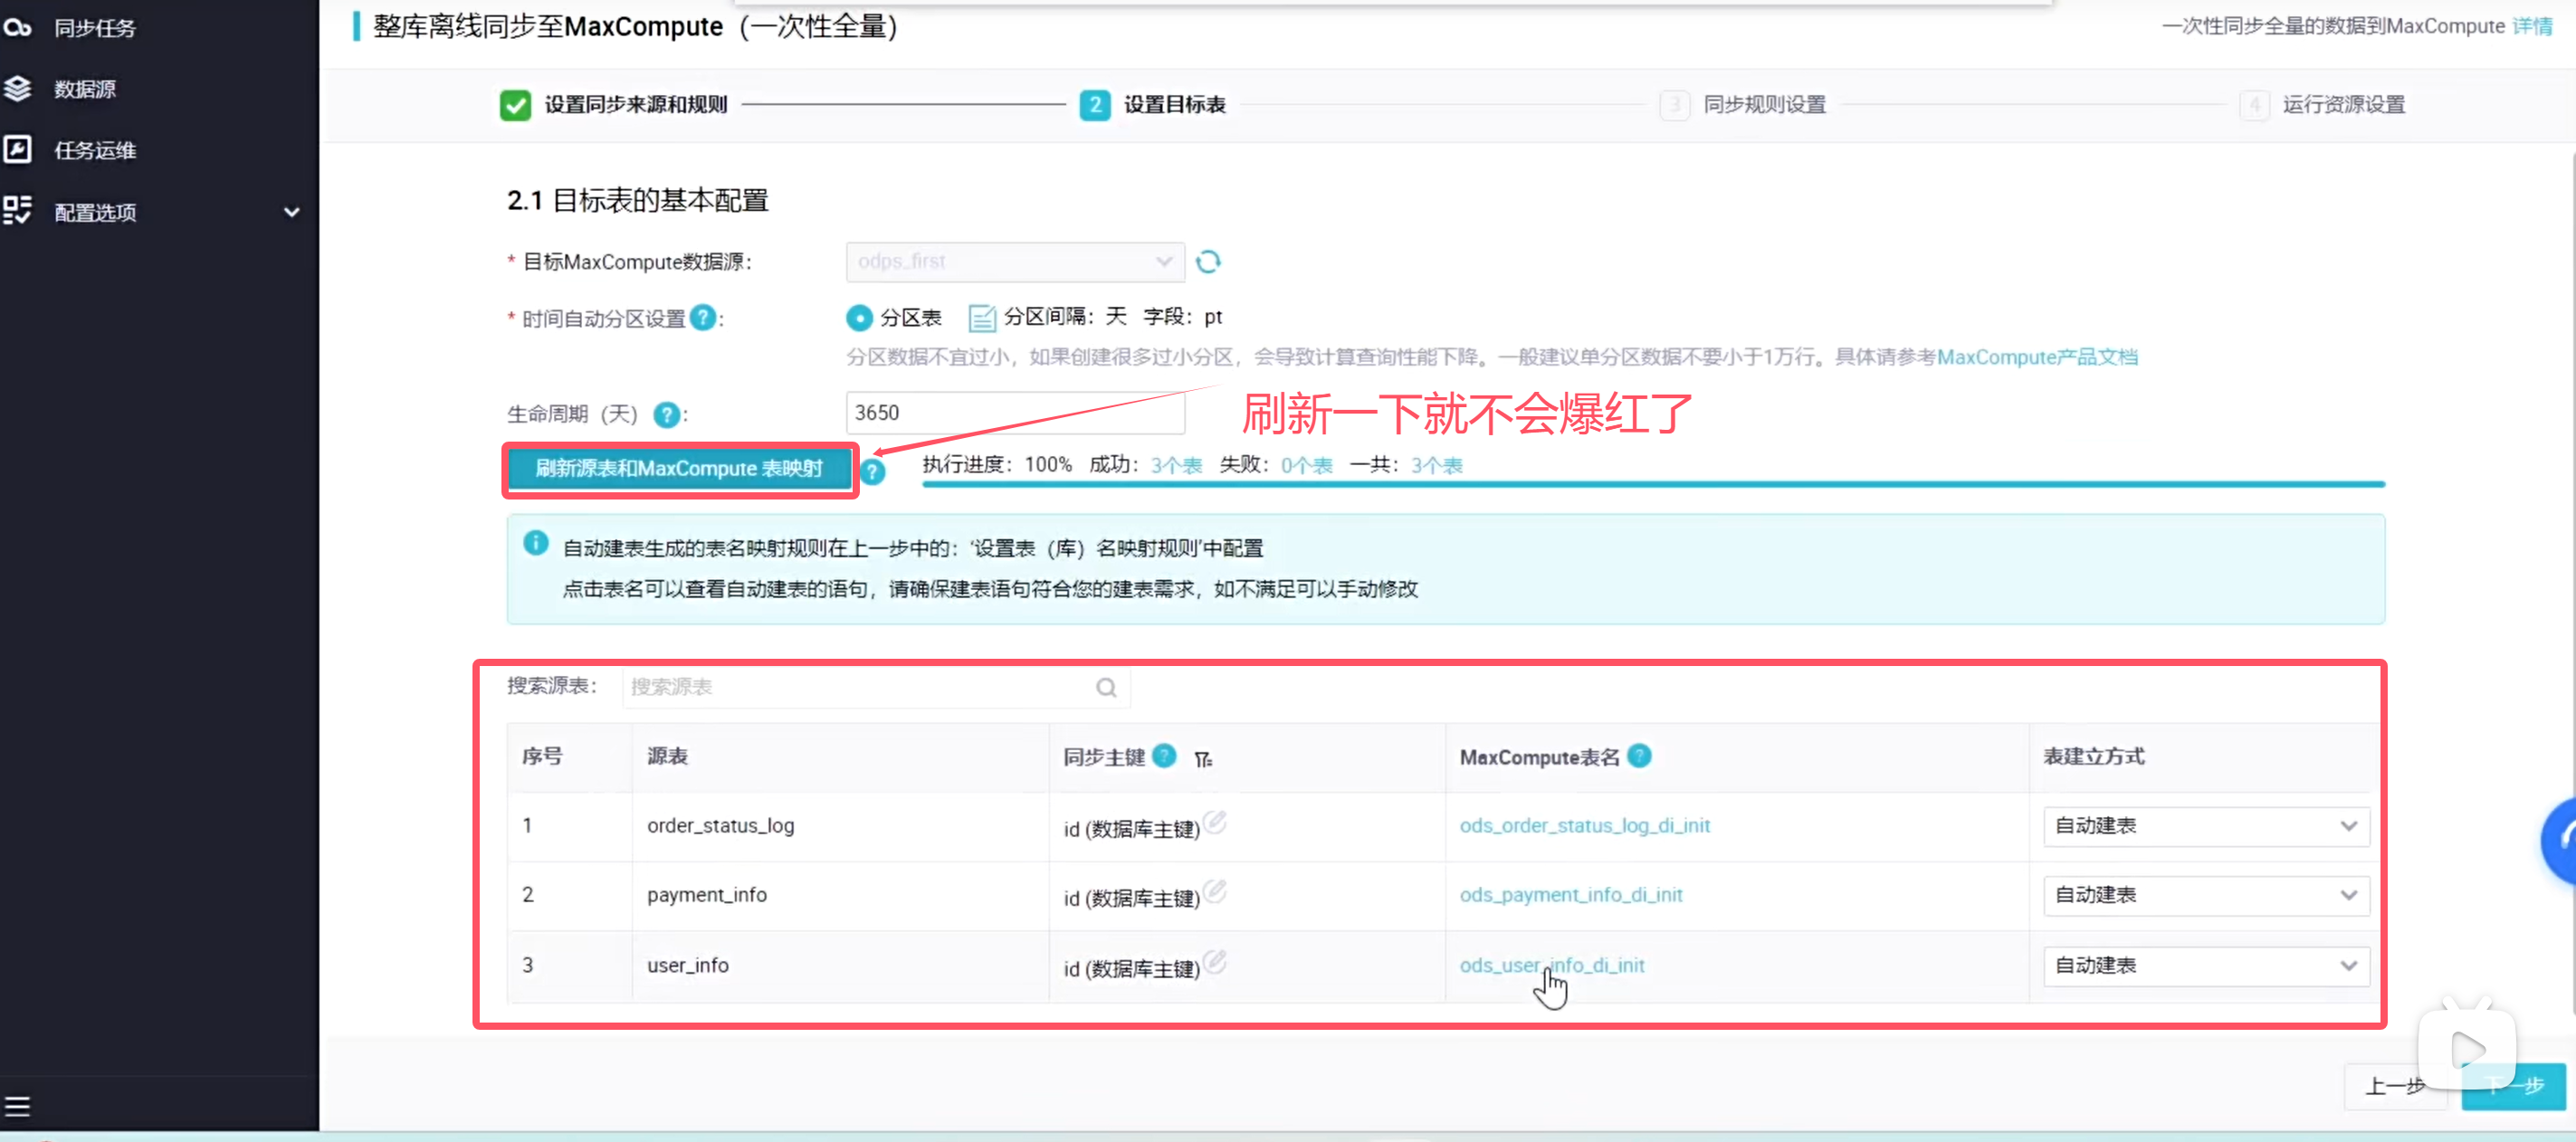Click the 生命周期 3650 input field
The width and height of the screenshot is (2576, 1142).
click(x=1014, y=413)
